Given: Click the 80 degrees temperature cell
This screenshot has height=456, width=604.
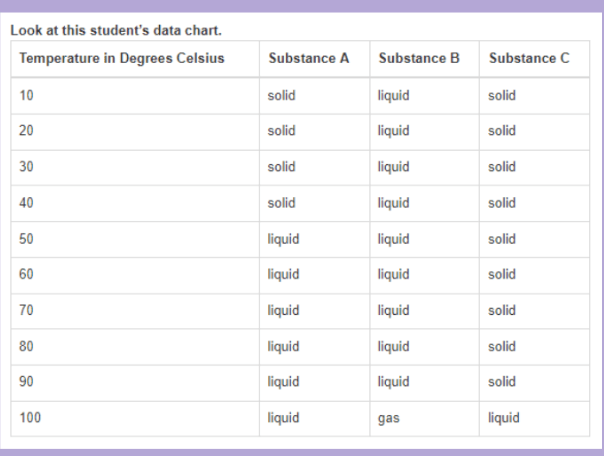Looking at the screenshot, I should (x=135, y=347).
